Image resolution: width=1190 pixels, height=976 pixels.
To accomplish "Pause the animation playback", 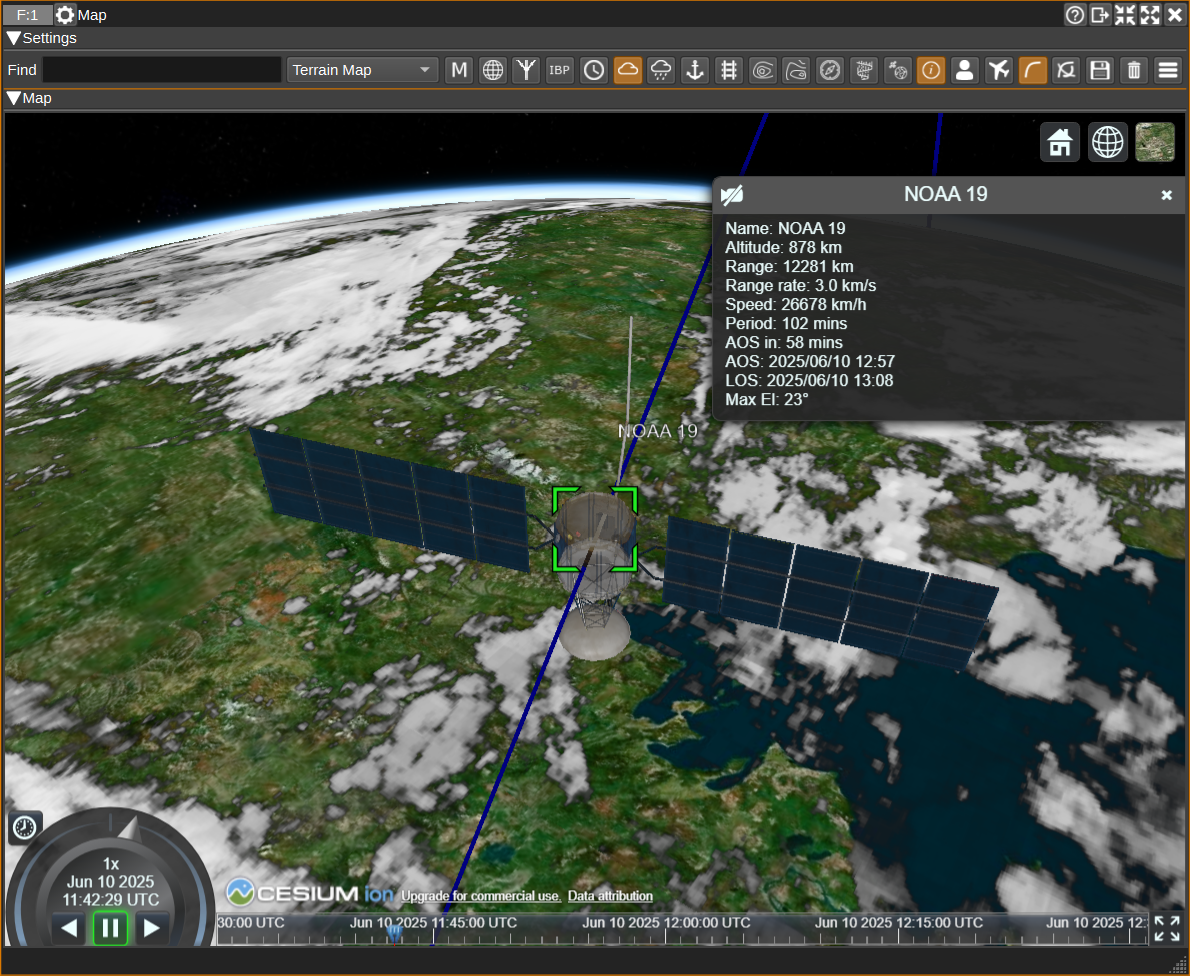I will click(x=111, y=928).
